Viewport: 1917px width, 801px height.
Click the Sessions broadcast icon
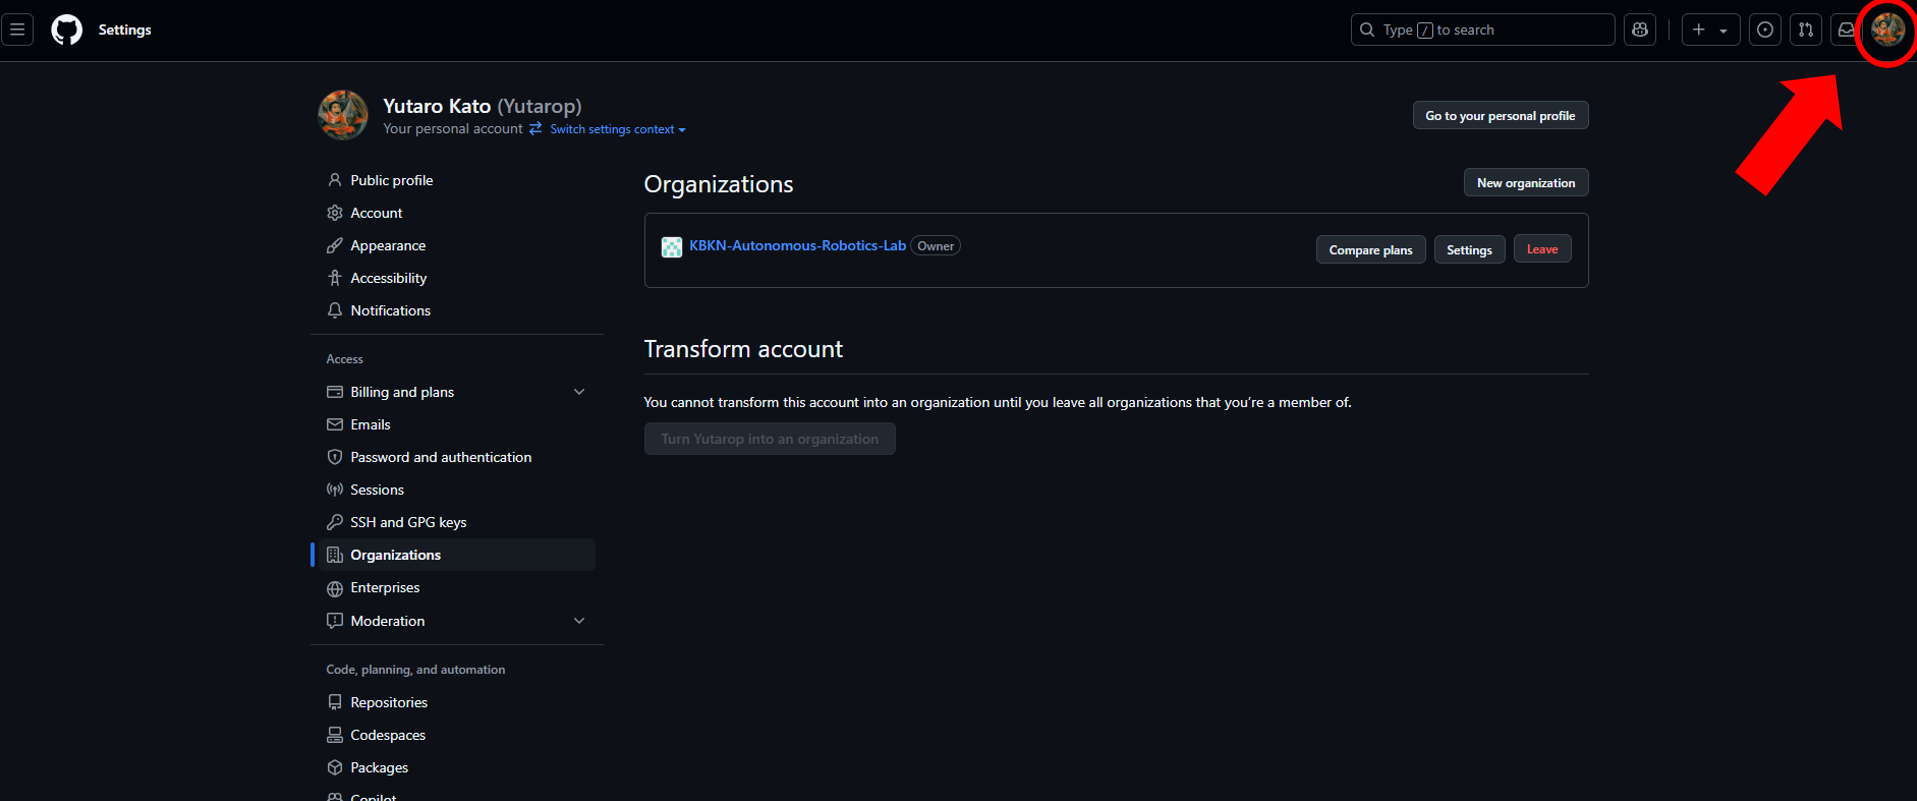click(x=335, y=490)
